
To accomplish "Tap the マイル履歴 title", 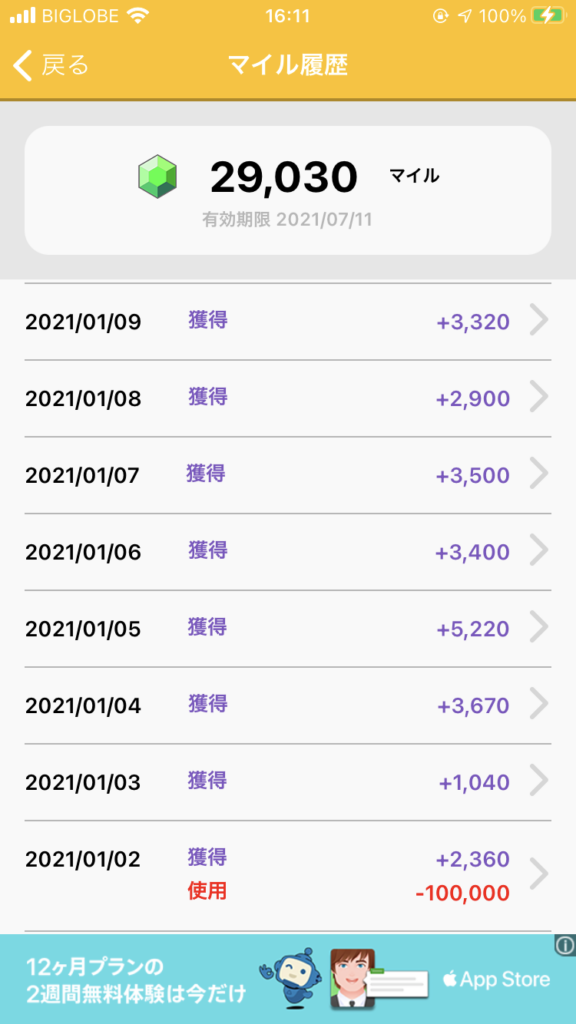I will [x=288, y=65].
